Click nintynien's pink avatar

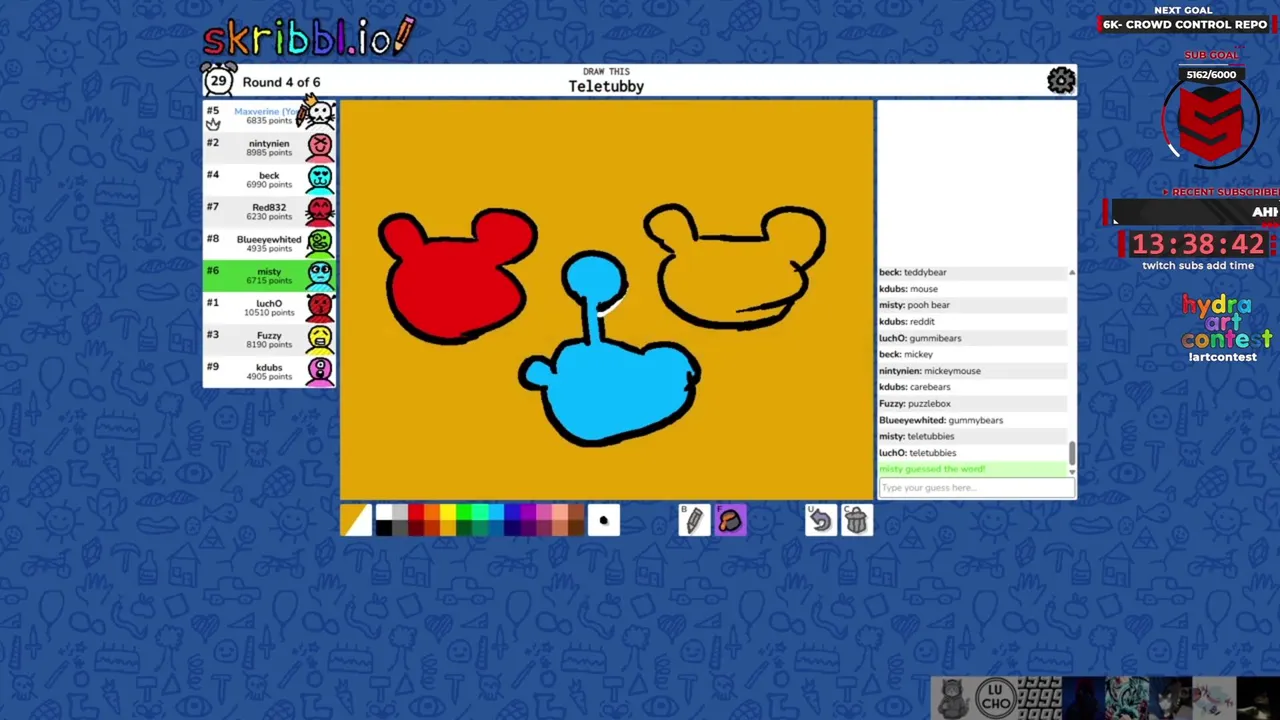[x=320, y=148]
